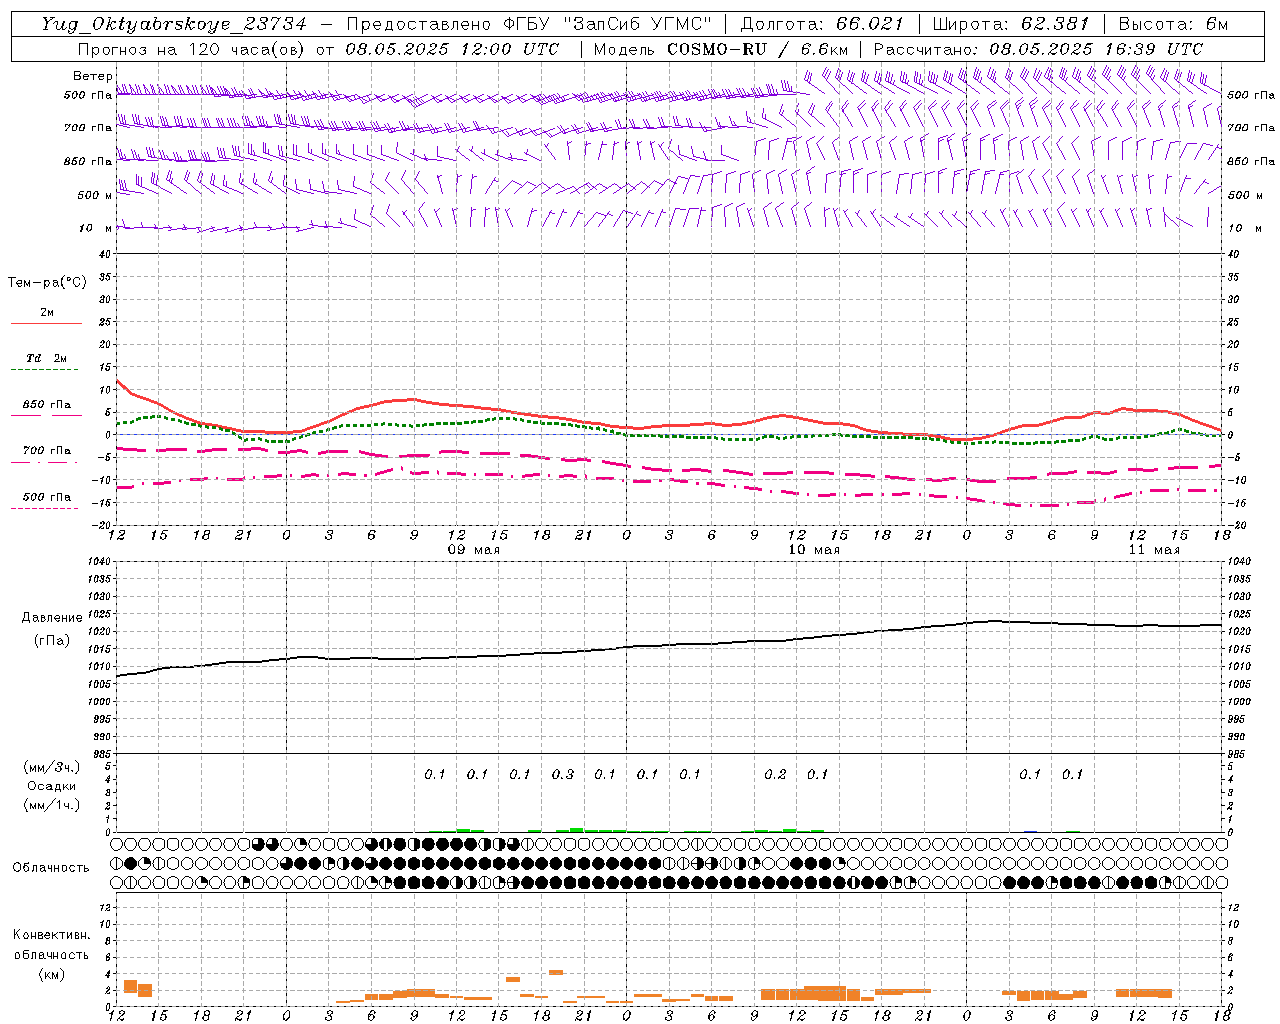
Task: Click the 'Конвективн.' label
Action: 51,935
